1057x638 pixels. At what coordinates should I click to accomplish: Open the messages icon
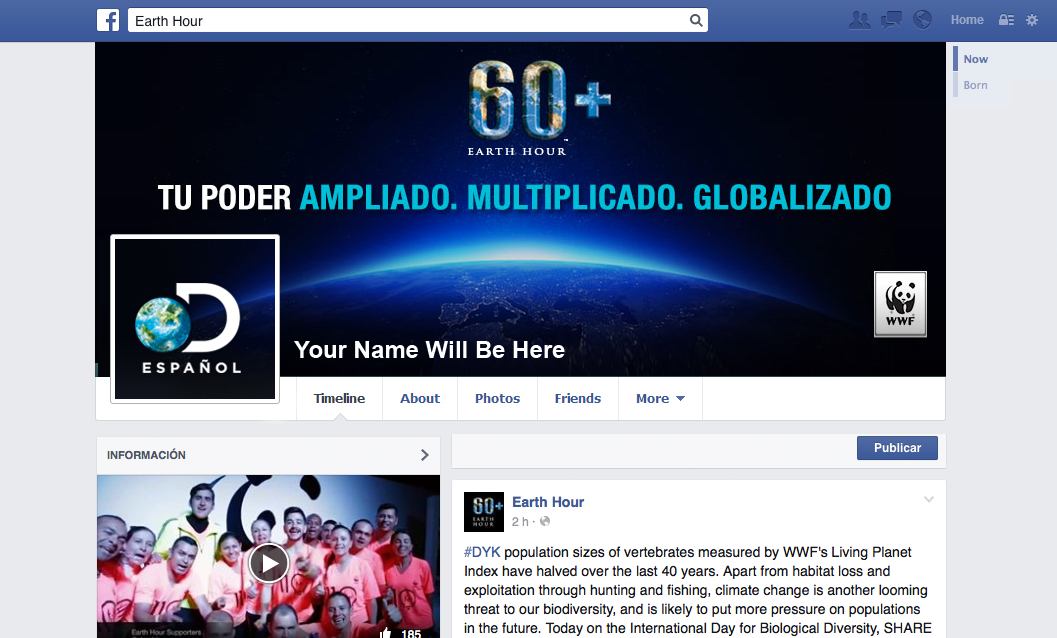pos(891,20)
